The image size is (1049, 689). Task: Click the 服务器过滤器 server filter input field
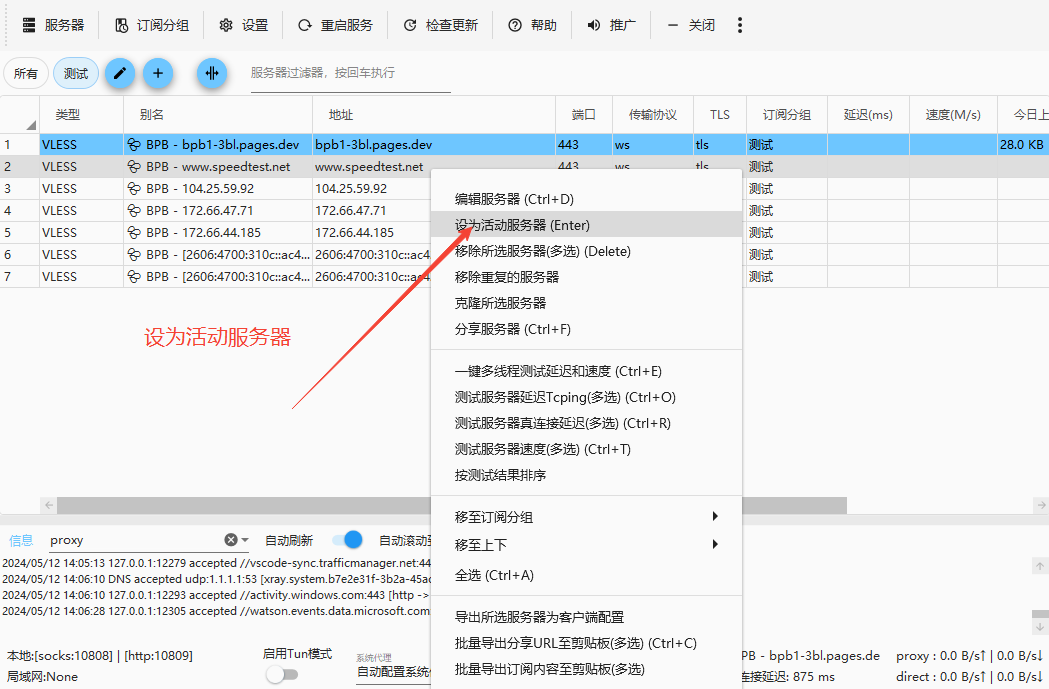tap(350, 73)
